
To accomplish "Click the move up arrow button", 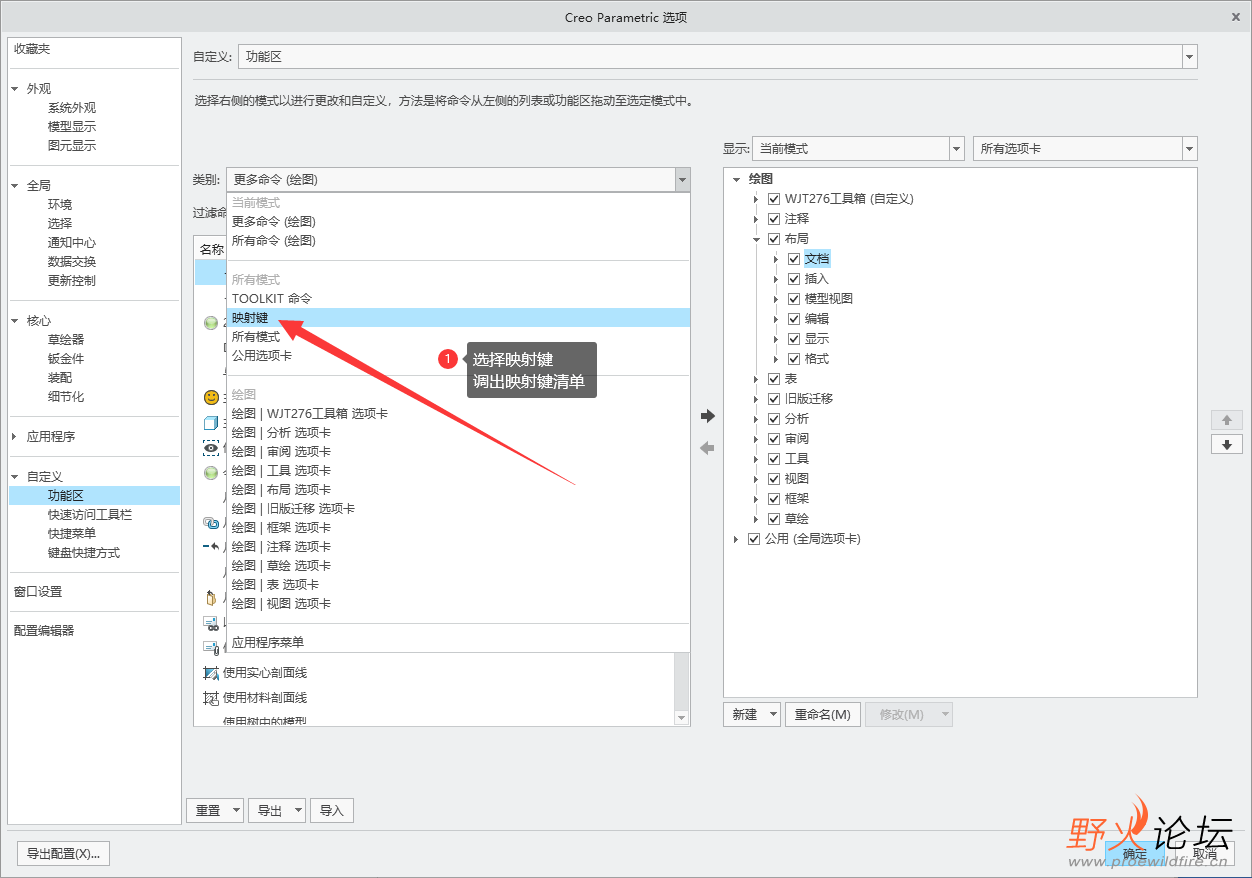I will point(1226,419).
